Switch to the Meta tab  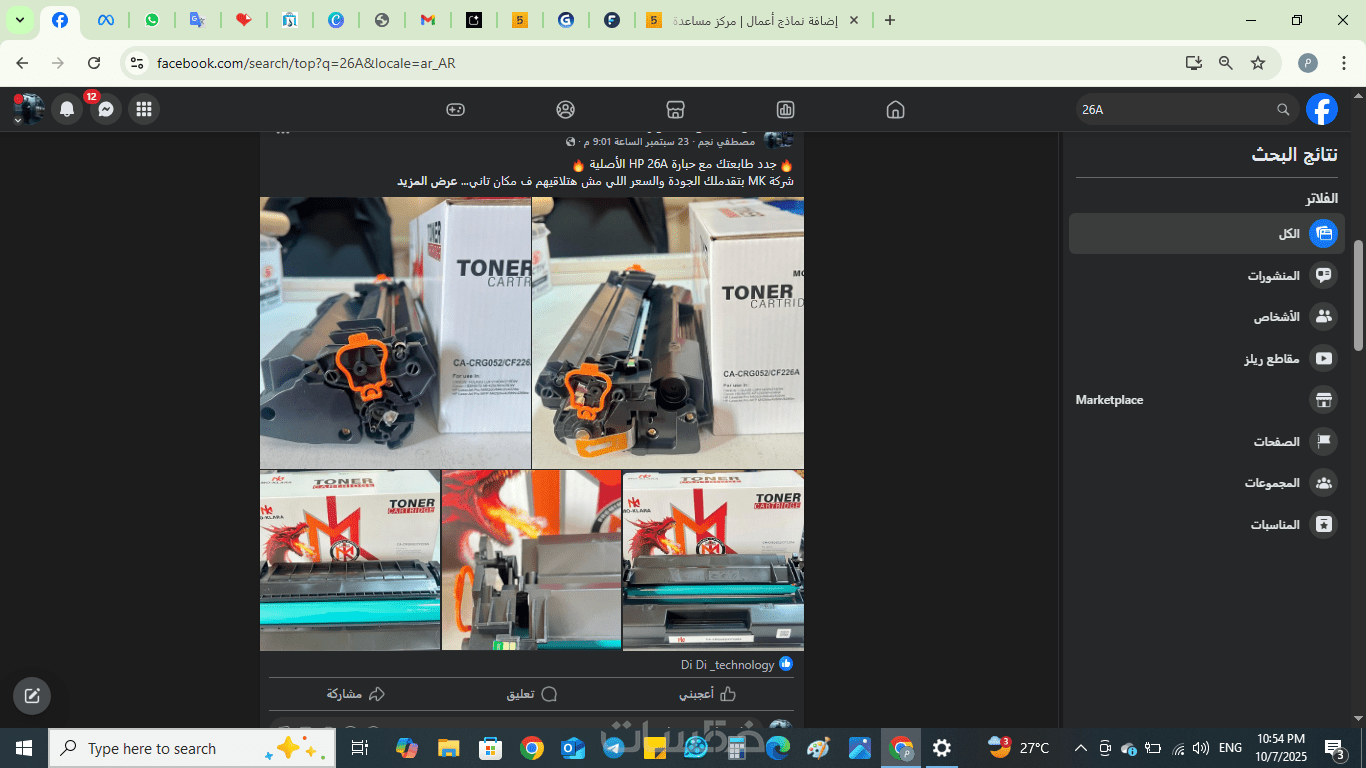click(106, 20)
